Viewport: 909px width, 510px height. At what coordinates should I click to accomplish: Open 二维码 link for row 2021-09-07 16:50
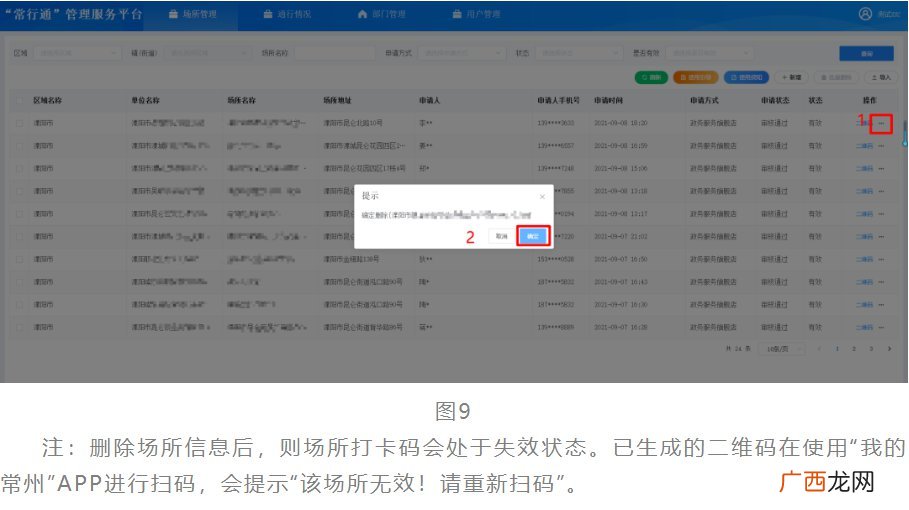864,259
